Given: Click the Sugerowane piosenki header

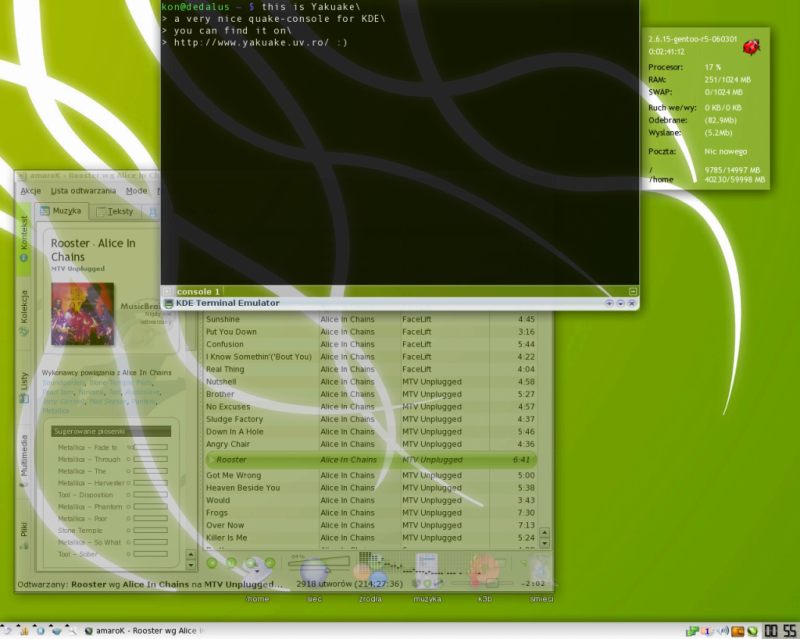Looking at the screenshot, I should pos(111,432).
